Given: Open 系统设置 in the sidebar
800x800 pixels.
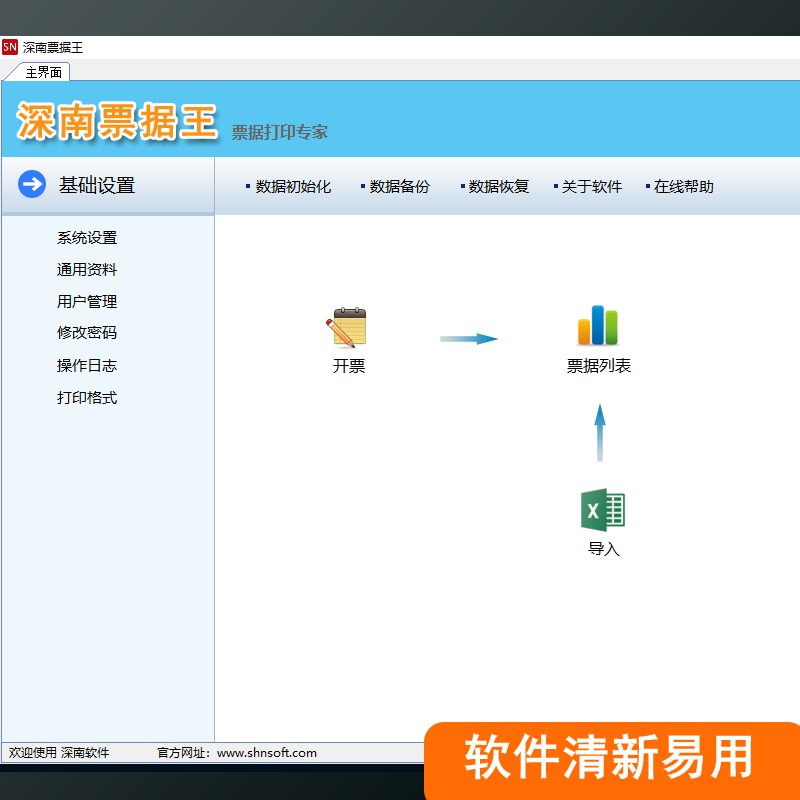Looking at the screenshot, I should (x=87, y=238).
